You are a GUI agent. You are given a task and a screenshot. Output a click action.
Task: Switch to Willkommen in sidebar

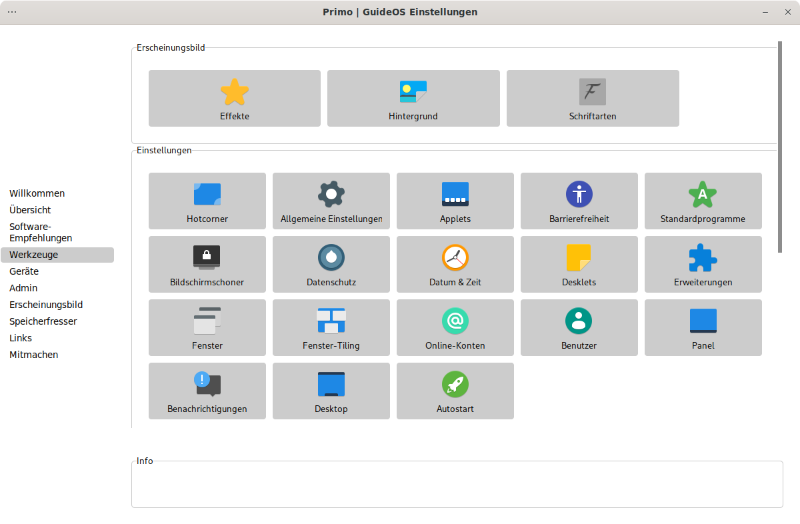37,193
